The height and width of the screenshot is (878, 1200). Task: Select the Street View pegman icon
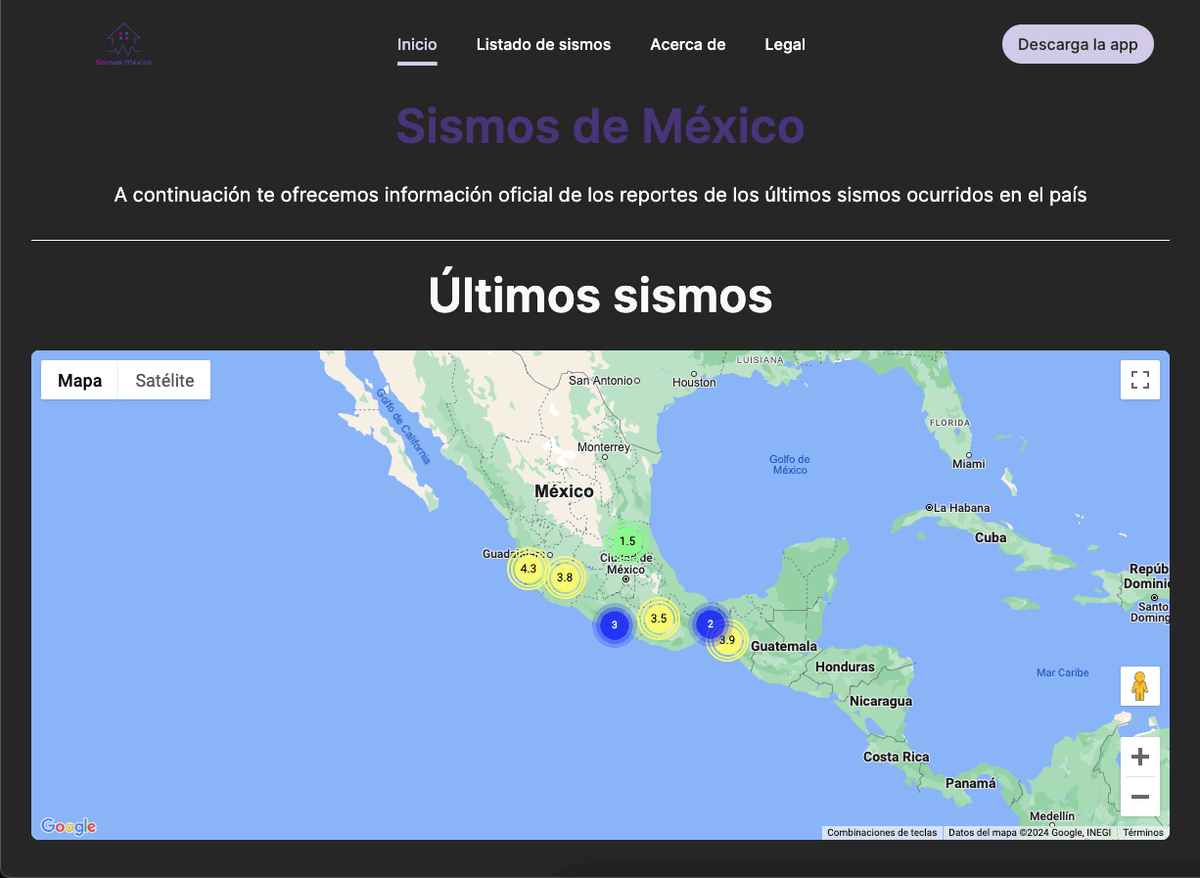tap(1140, 686)
